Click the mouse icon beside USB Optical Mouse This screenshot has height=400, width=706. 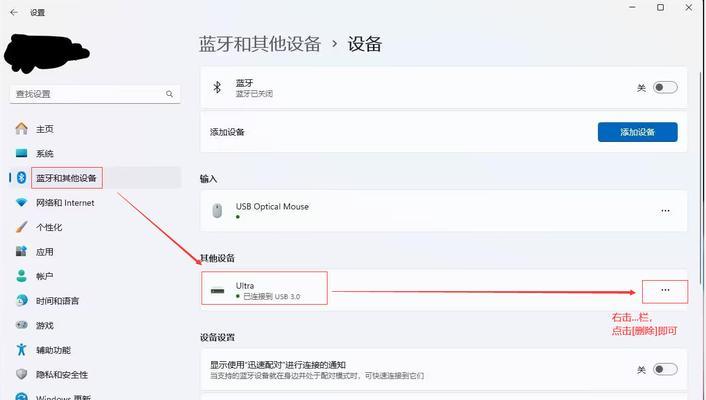point(217,210)
